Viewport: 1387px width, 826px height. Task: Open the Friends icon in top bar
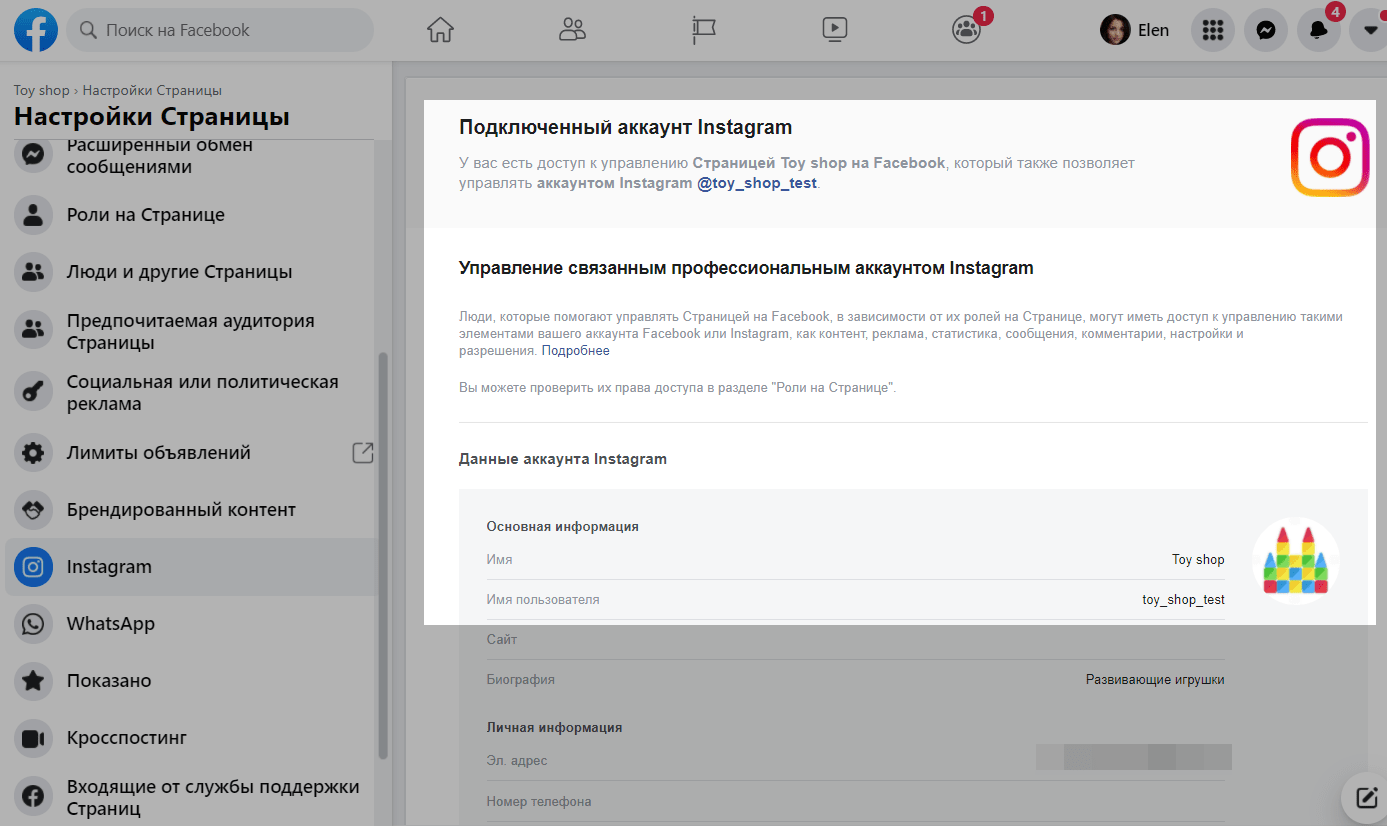coord(572,30)
